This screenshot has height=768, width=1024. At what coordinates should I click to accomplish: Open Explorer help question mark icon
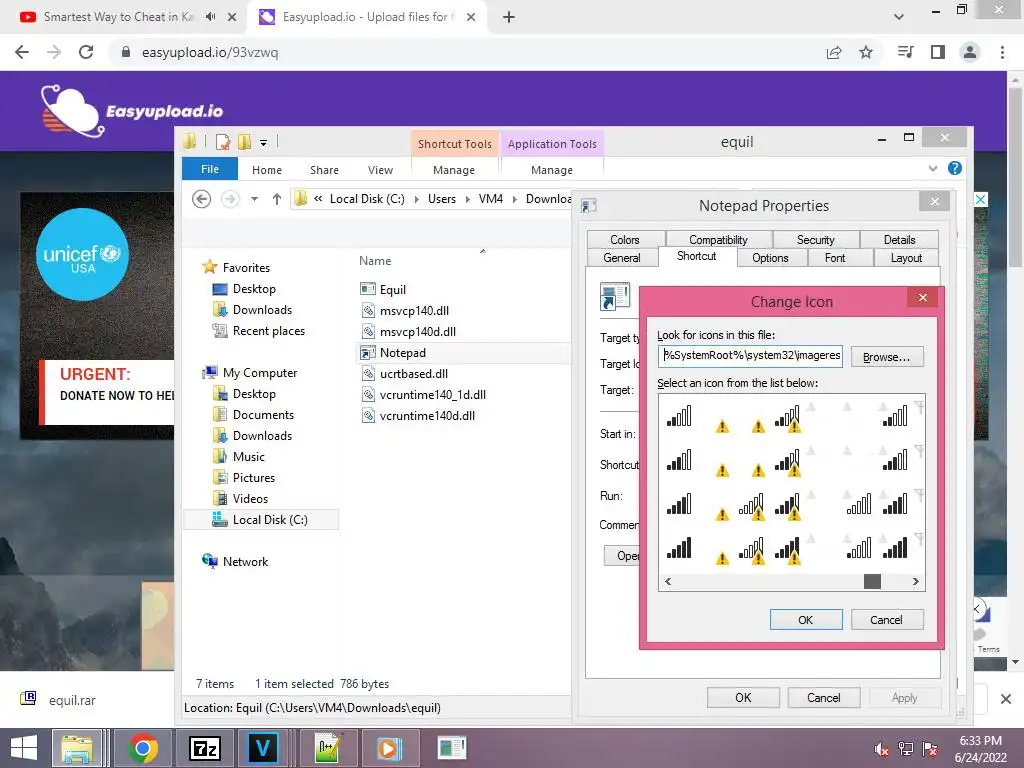coord(955,168)
